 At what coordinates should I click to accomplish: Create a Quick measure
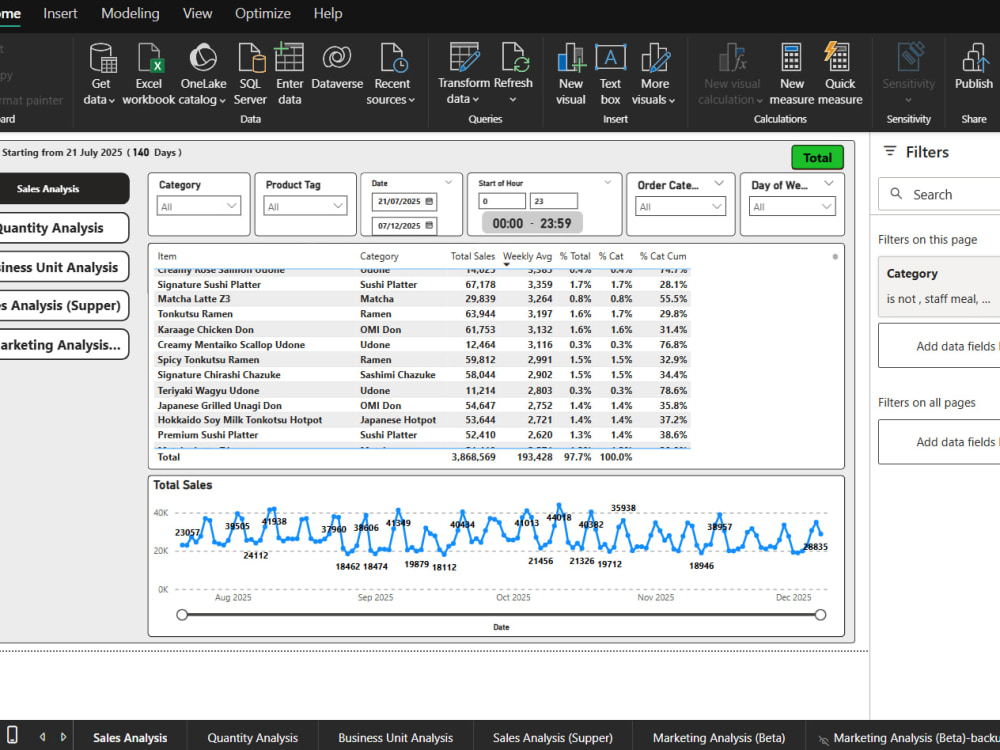[839, 74]
